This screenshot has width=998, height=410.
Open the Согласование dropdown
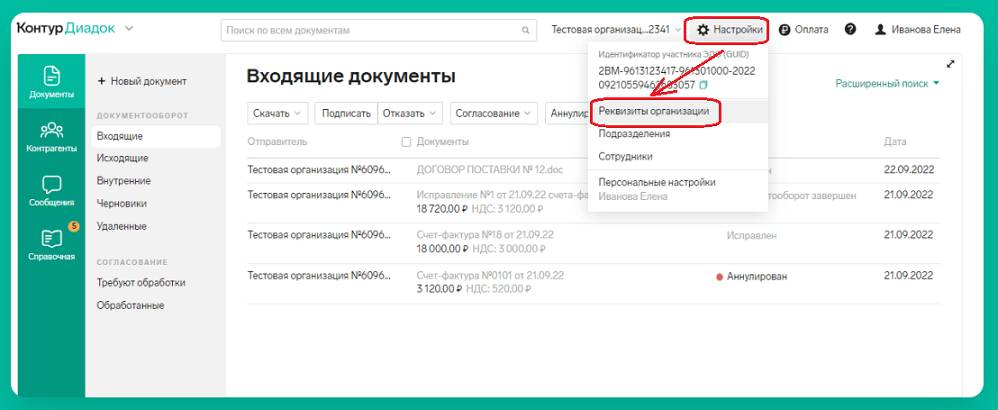tap(493, 113)
